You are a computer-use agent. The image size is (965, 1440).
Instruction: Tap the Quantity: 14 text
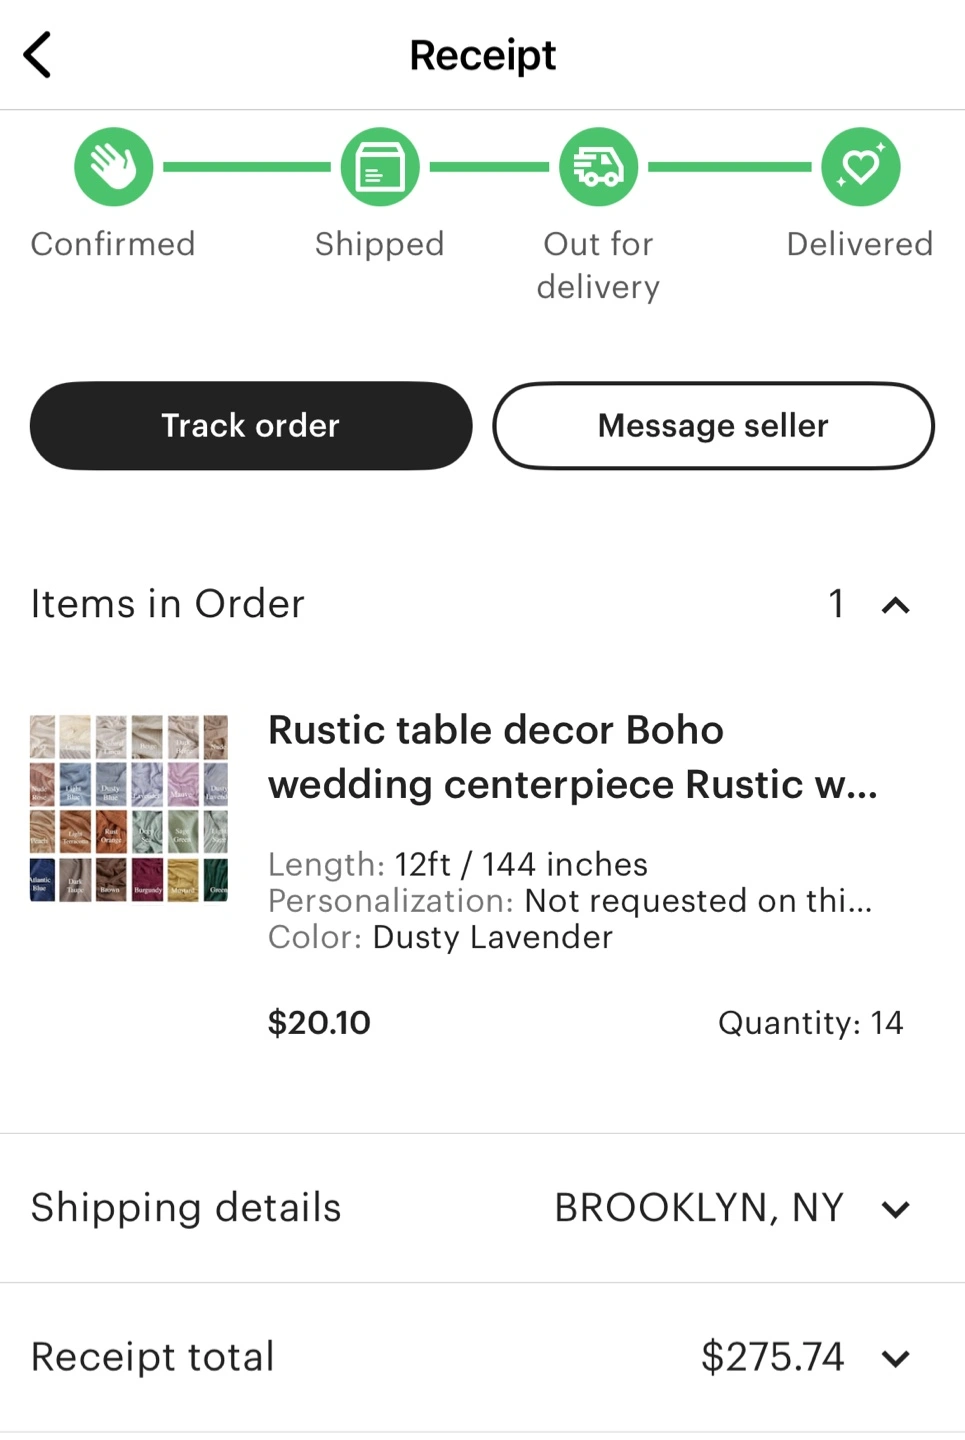click(x=810, y=1022)
